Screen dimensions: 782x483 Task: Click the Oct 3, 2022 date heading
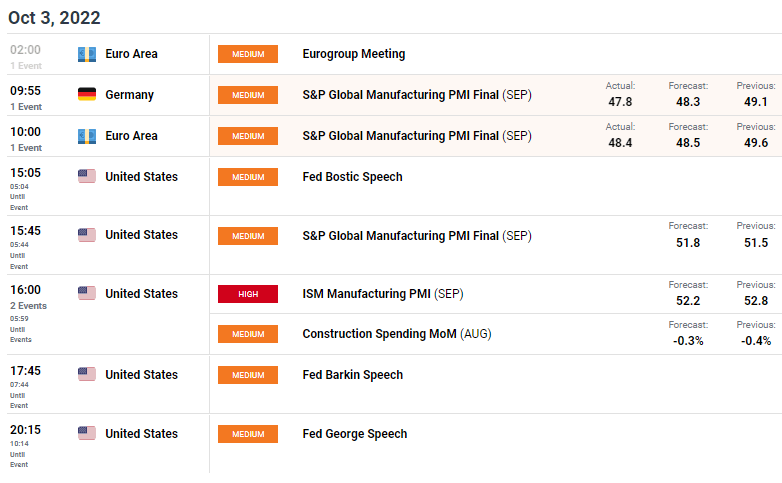click(54, 18)
